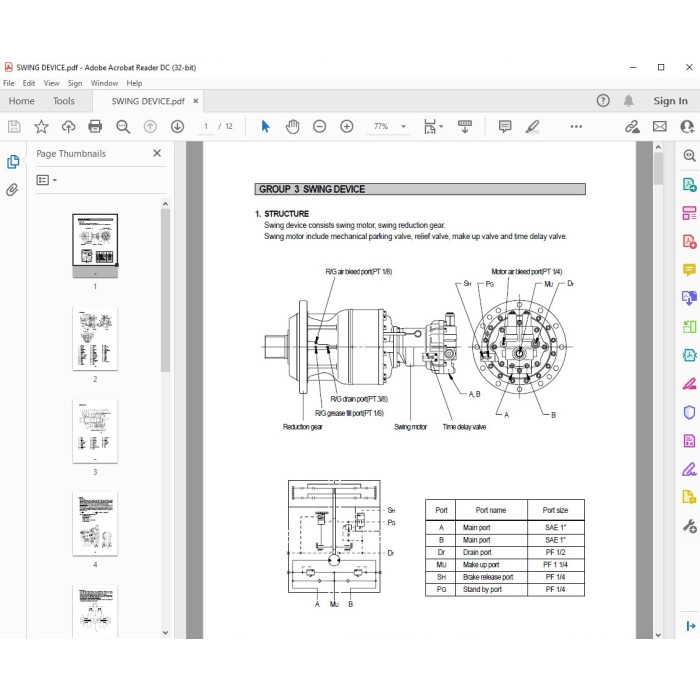Switch to the Home tab
700x700 pixels.
point(21,101)
